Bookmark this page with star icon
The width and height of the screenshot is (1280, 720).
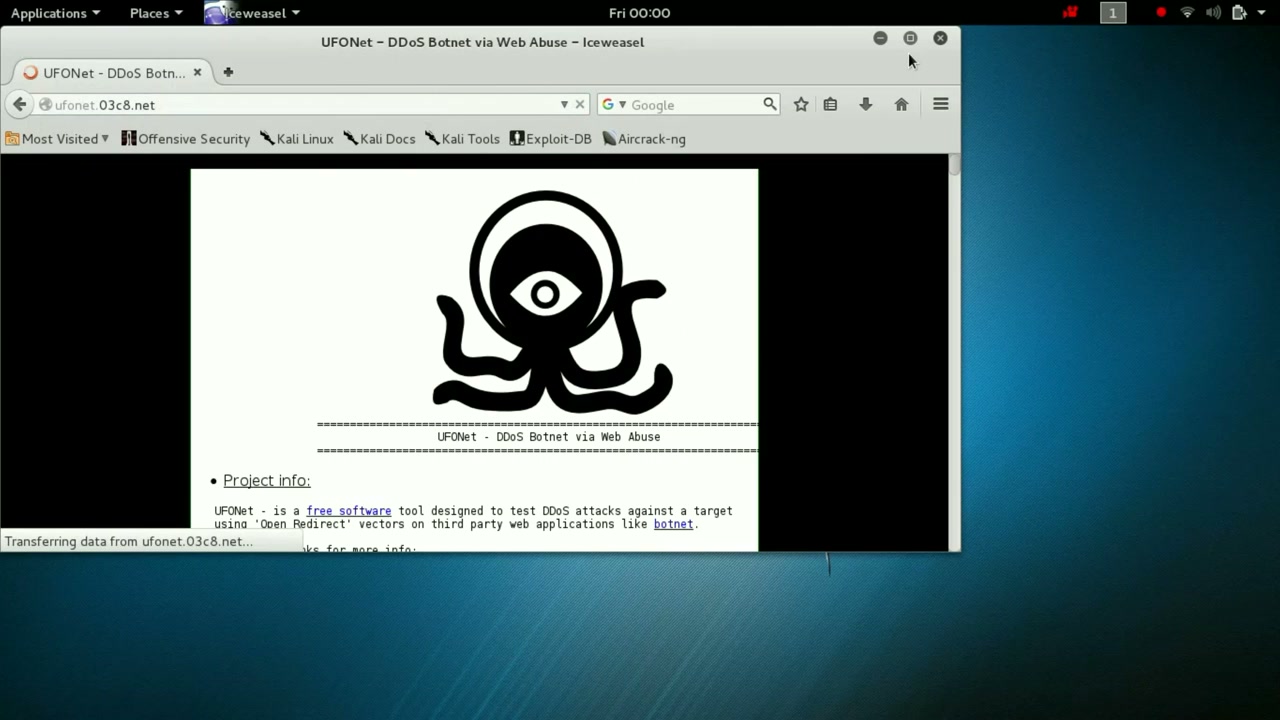[801, 104]
